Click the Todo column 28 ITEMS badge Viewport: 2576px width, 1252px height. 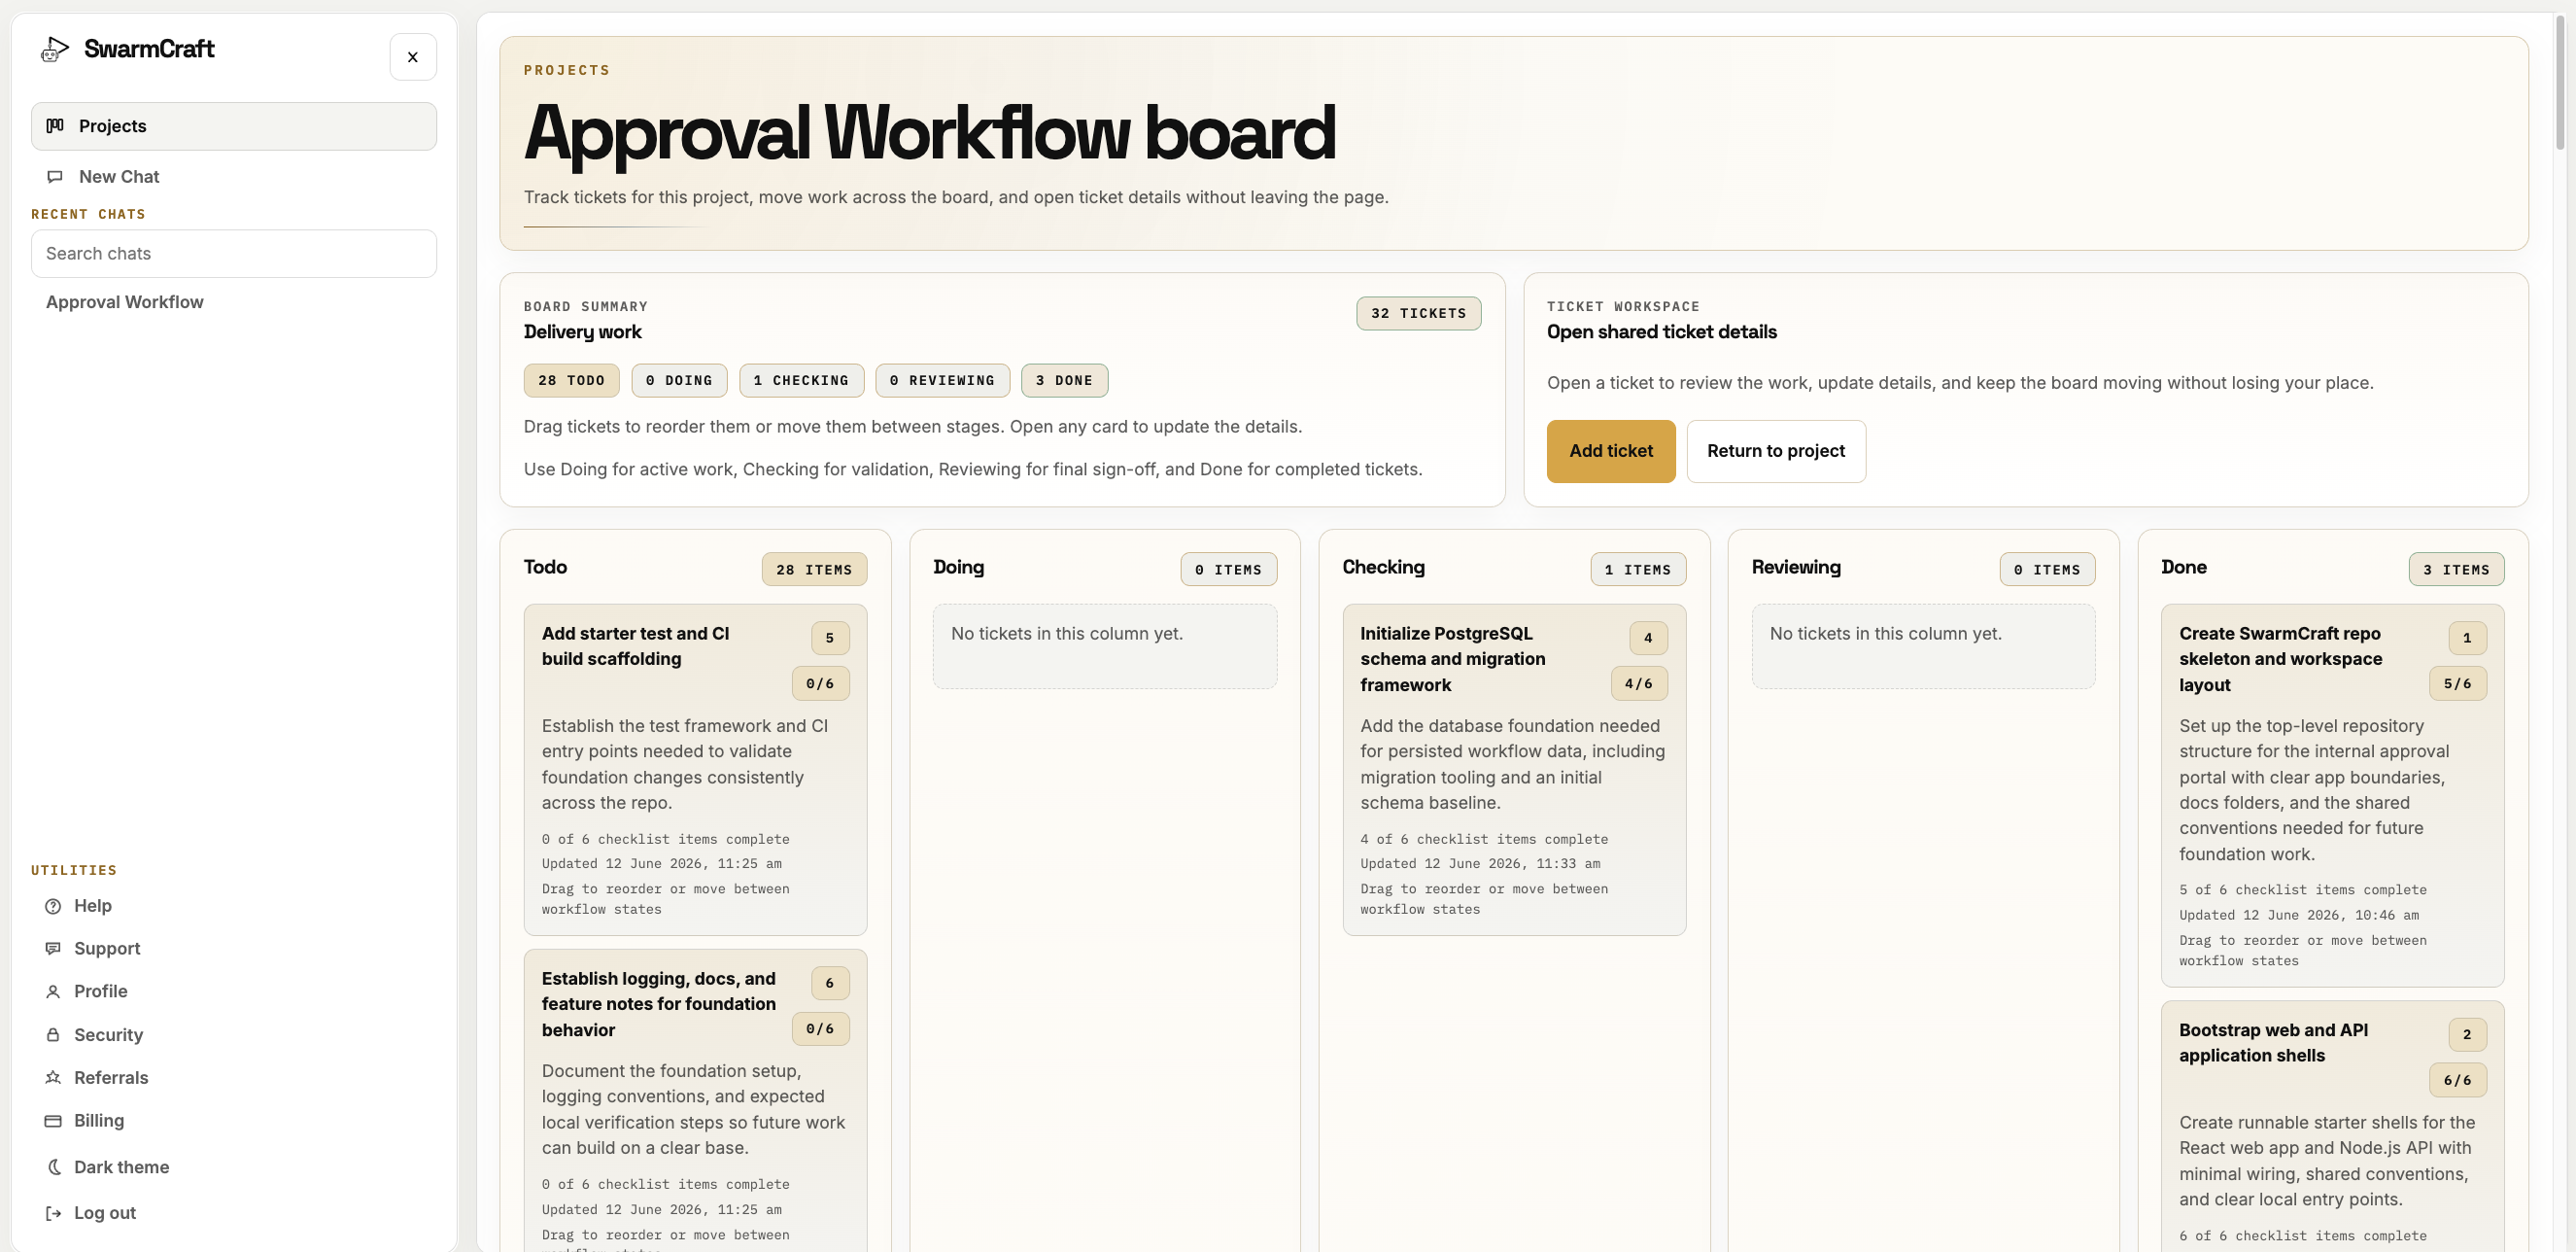click(x=814, y=569)
